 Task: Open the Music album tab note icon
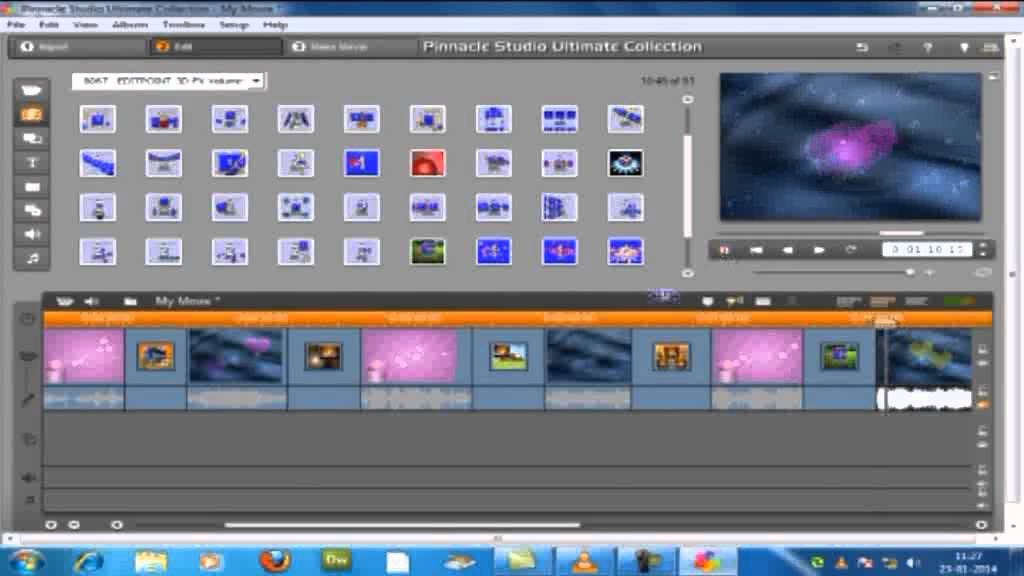[31, 258]
